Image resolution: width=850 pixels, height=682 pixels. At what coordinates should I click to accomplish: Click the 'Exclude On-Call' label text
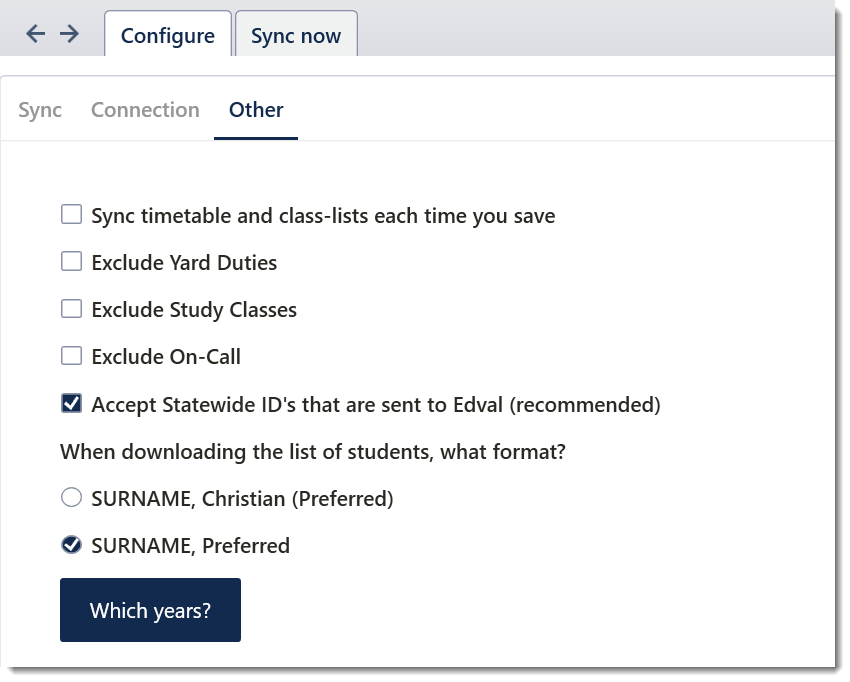pyautogui.click(x=166, y=357)
